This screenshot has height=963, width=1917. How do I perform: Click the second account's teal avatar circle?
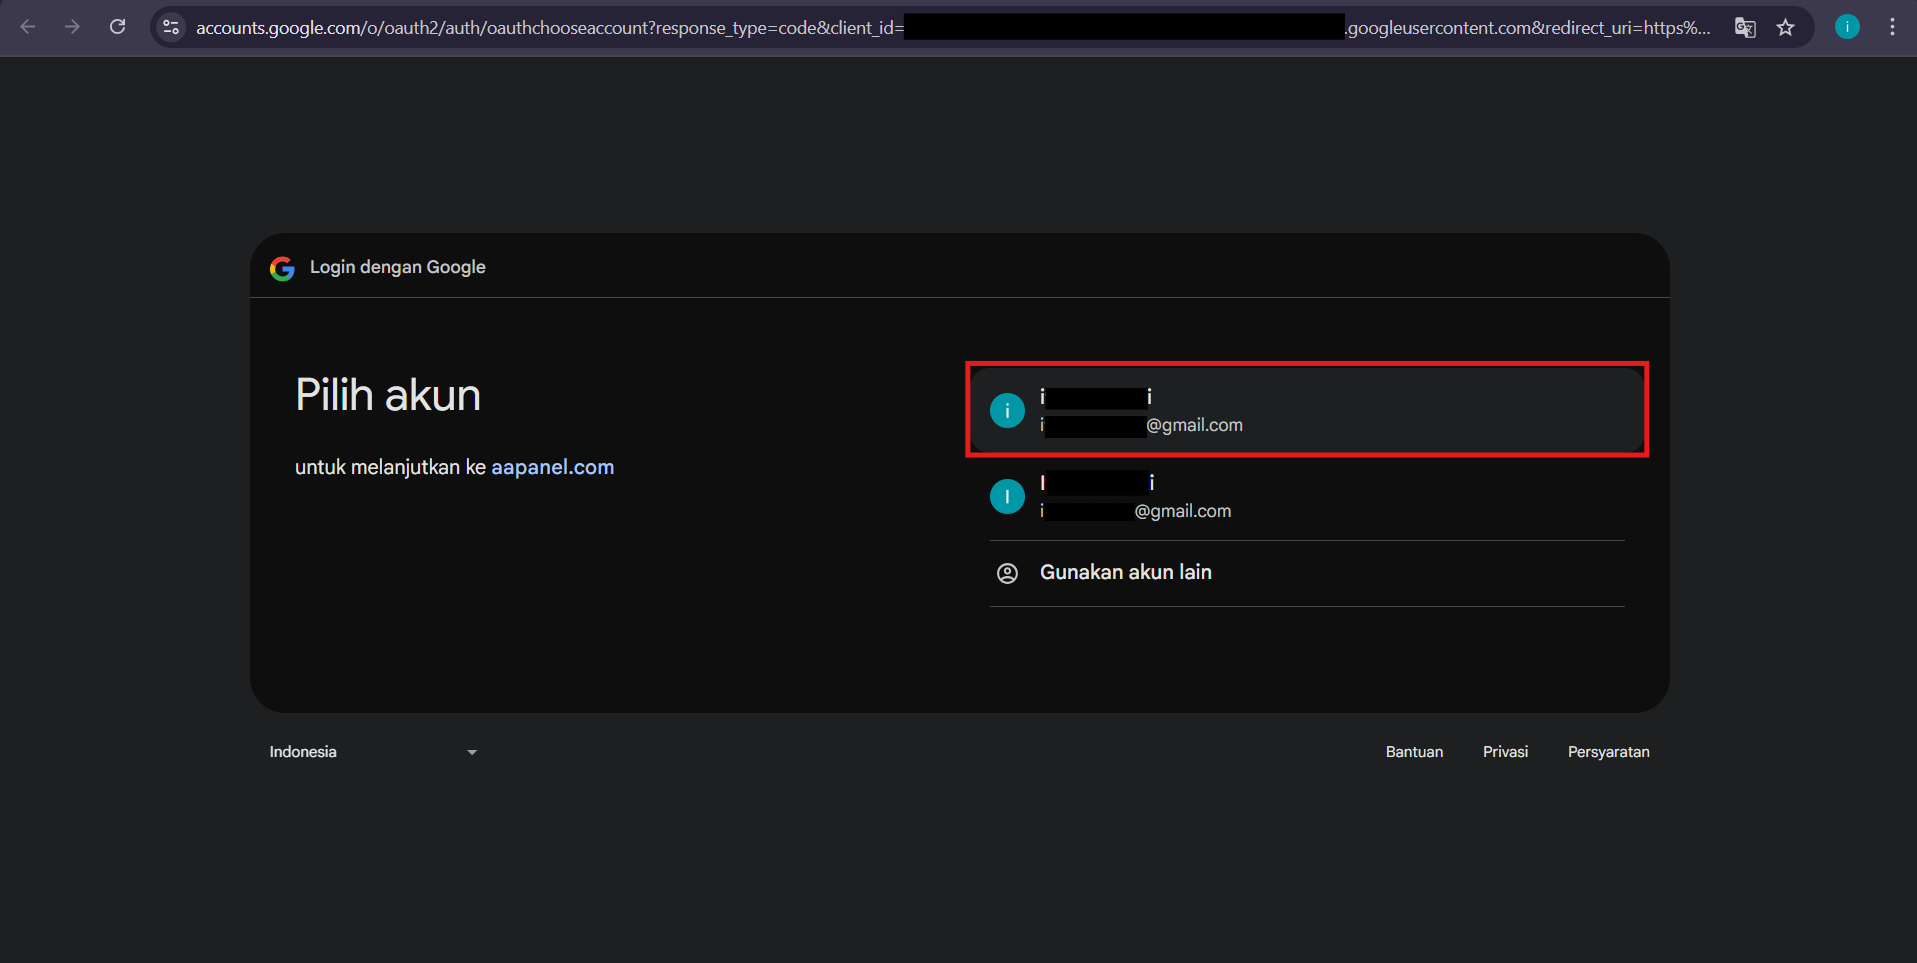(1007, 496)
